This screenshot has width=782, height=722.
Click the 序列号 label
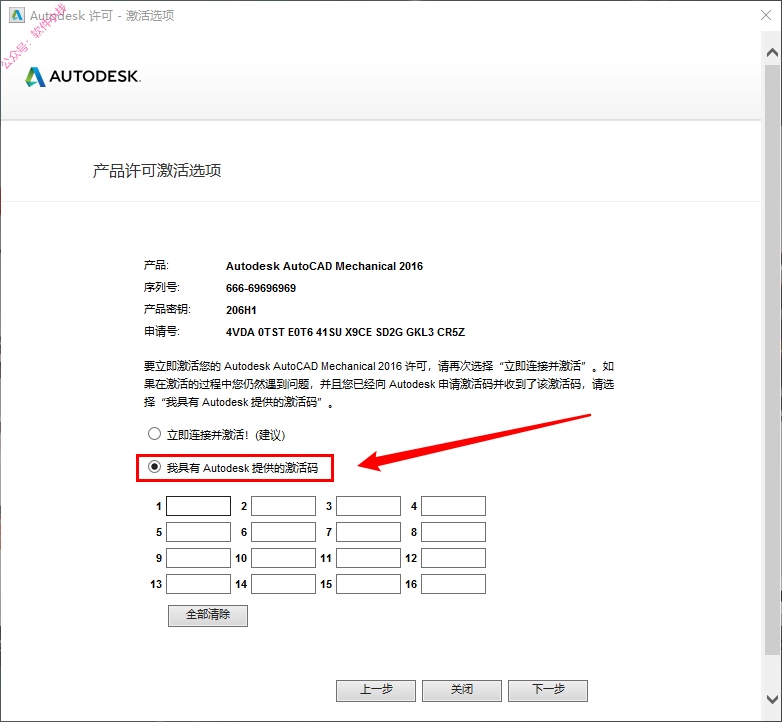coord(162,288)
